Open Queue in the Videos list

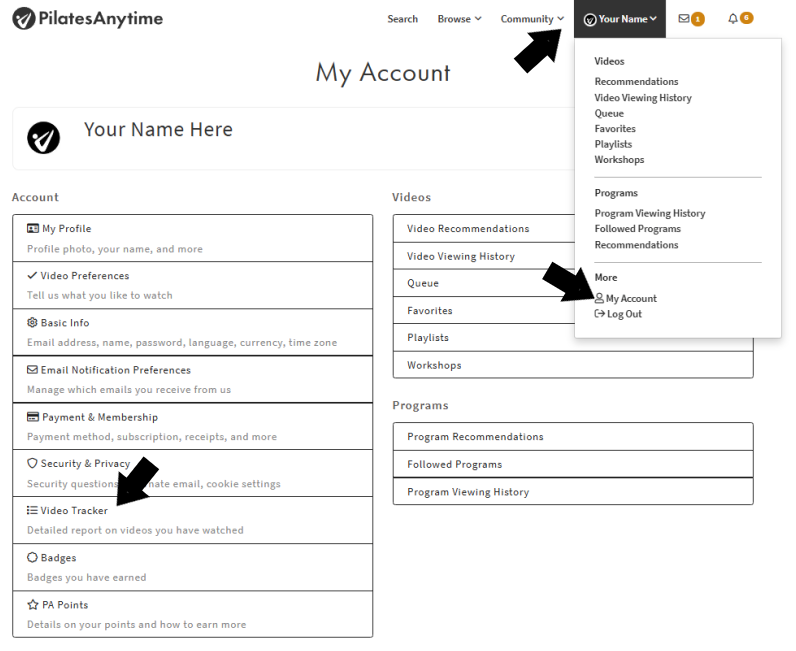483,283
